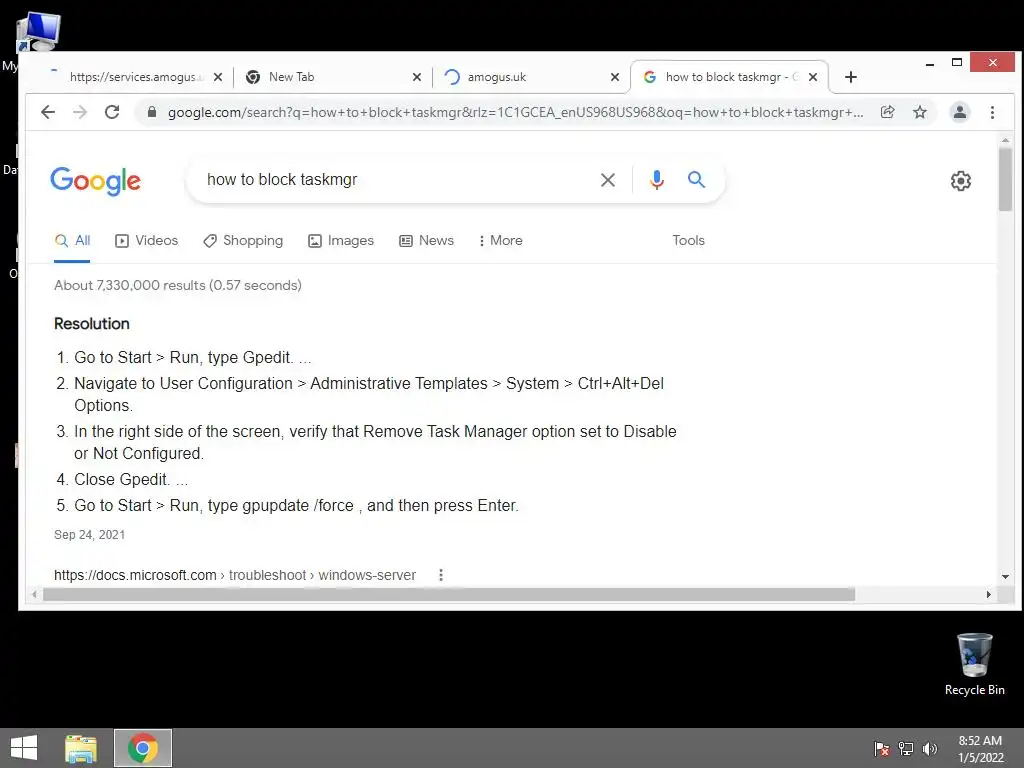Close the New Tab tab
Viewport: 1024px width, 768px height.
[417, 77]
